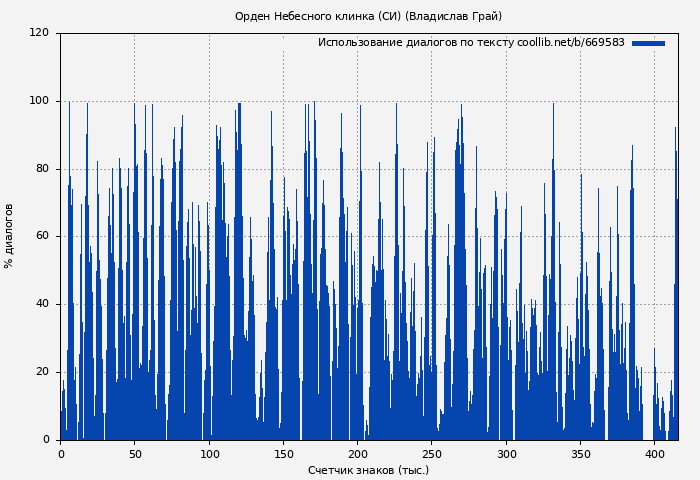Click the x-axis tick label 350
Screen dimensions: 700x480
(580, 454)
